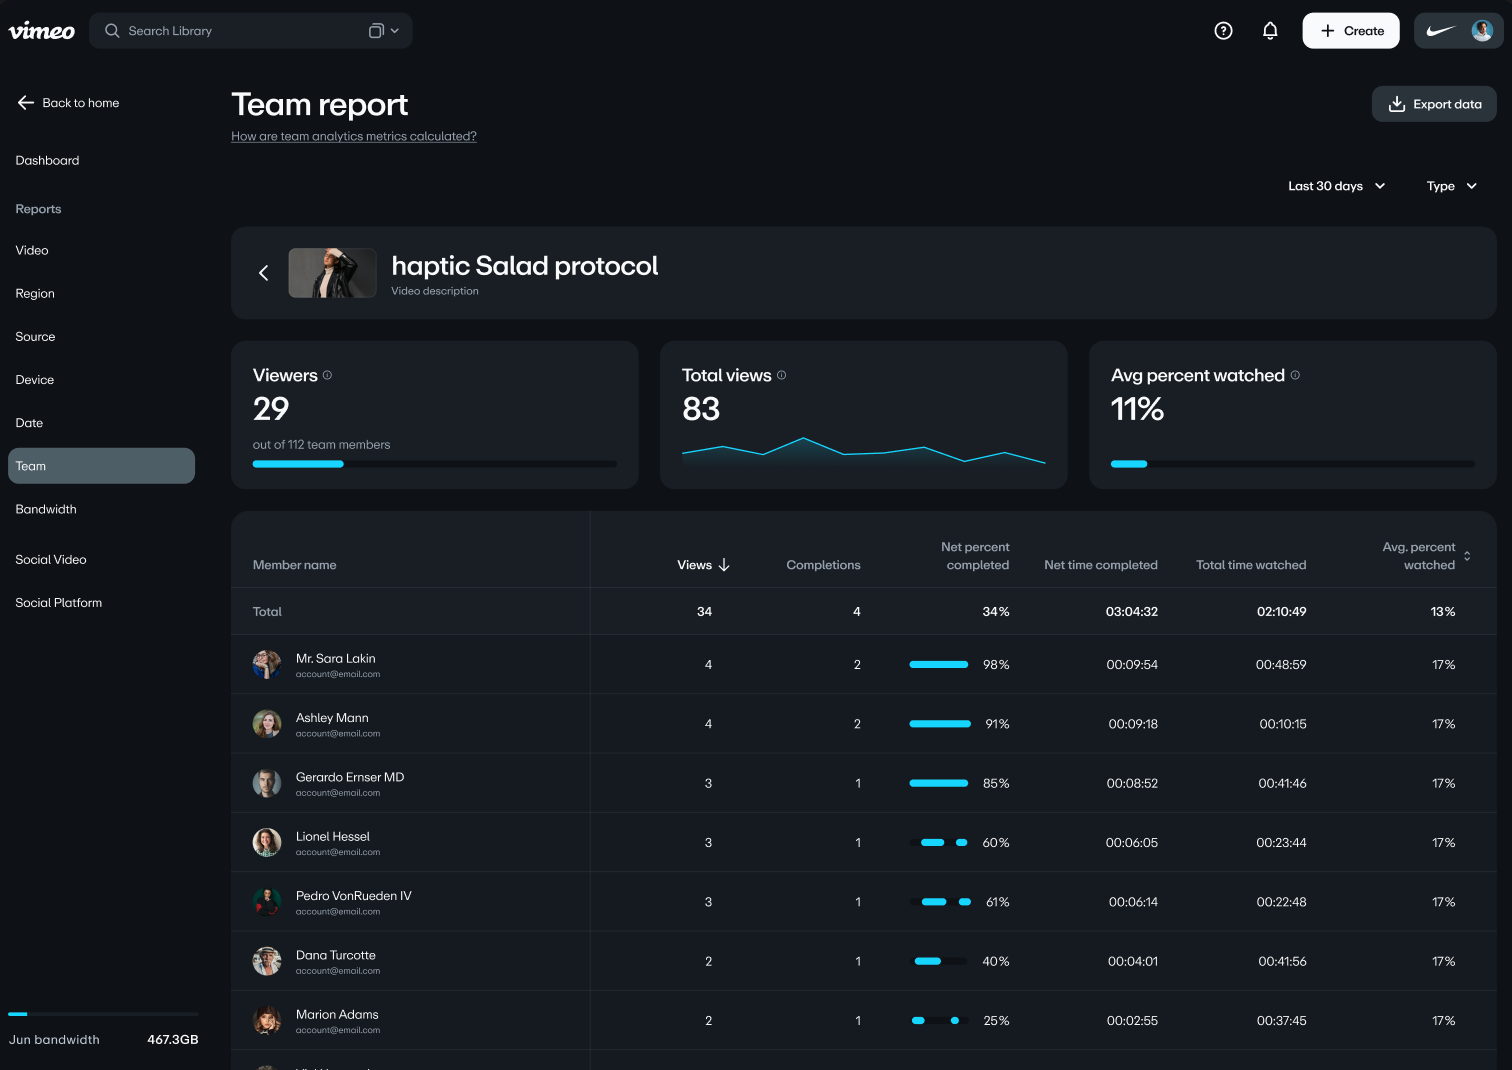1512x1070 pixels.
Task: Click the Vimeo logo
Action: [41, 30]
